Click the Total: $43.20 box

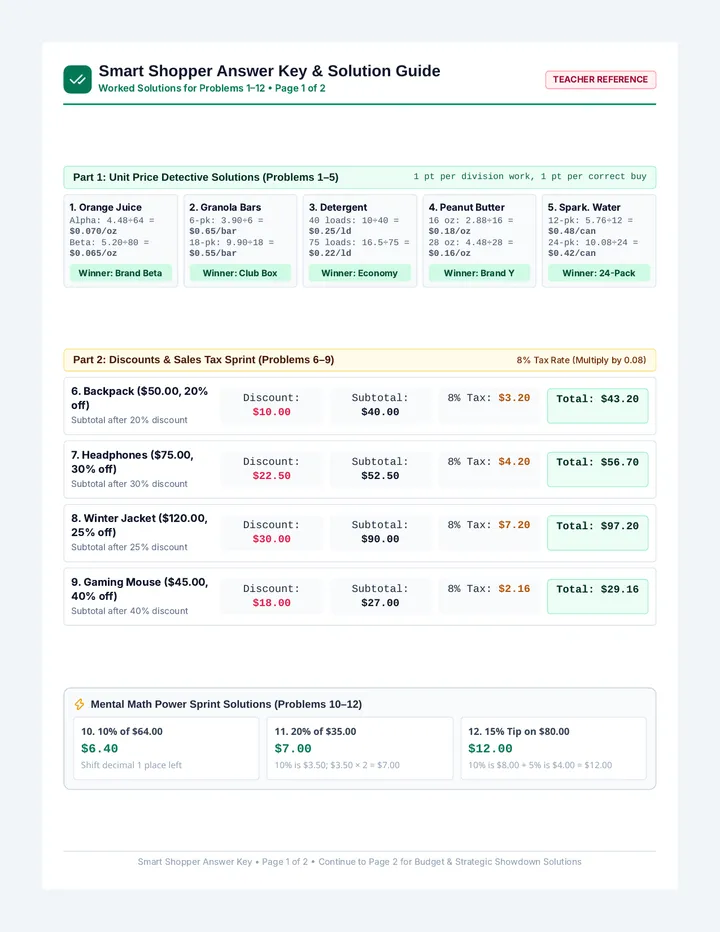pyautogui.click(x=598, y=405)
